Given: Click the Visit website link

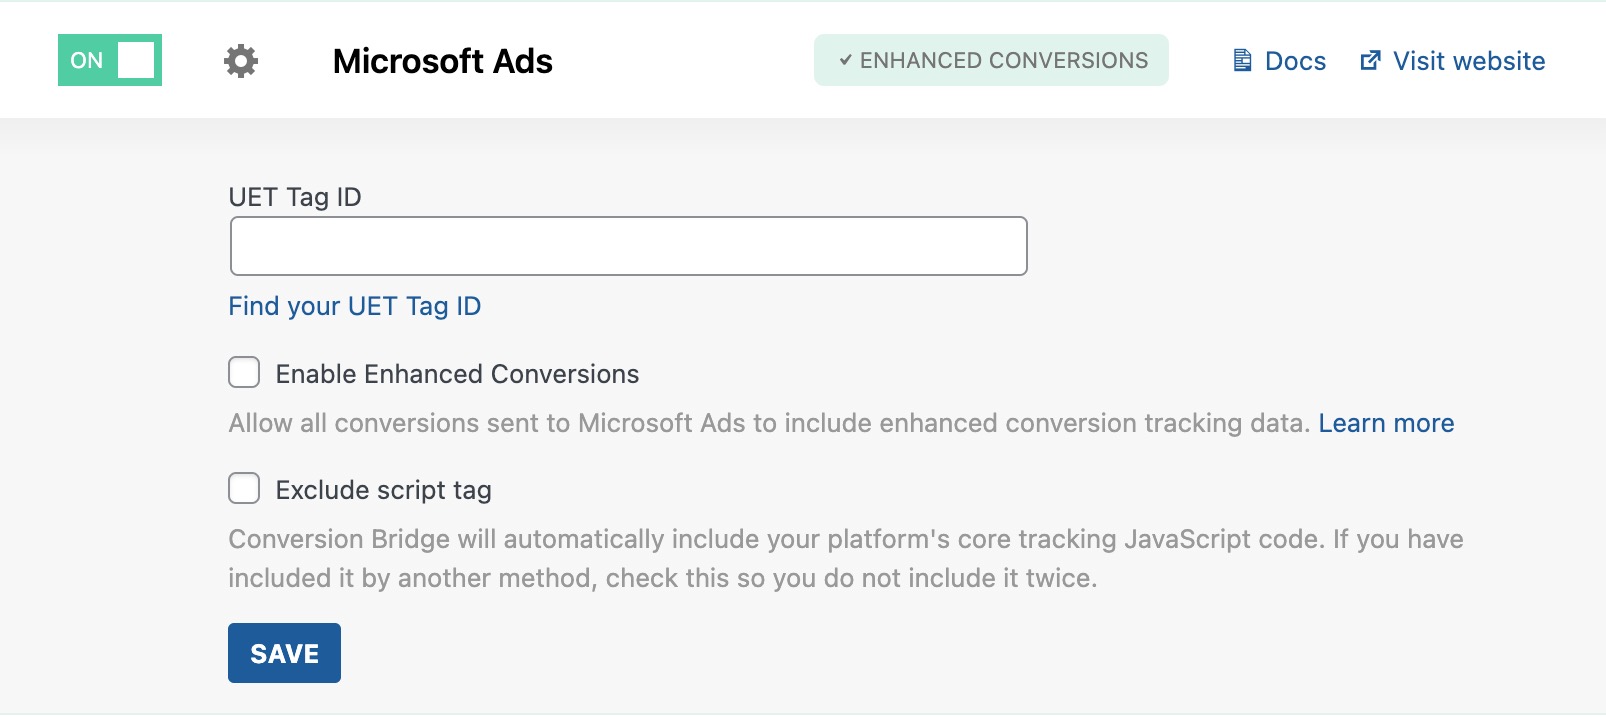Looking at the screenshot, I should 1469,60.
